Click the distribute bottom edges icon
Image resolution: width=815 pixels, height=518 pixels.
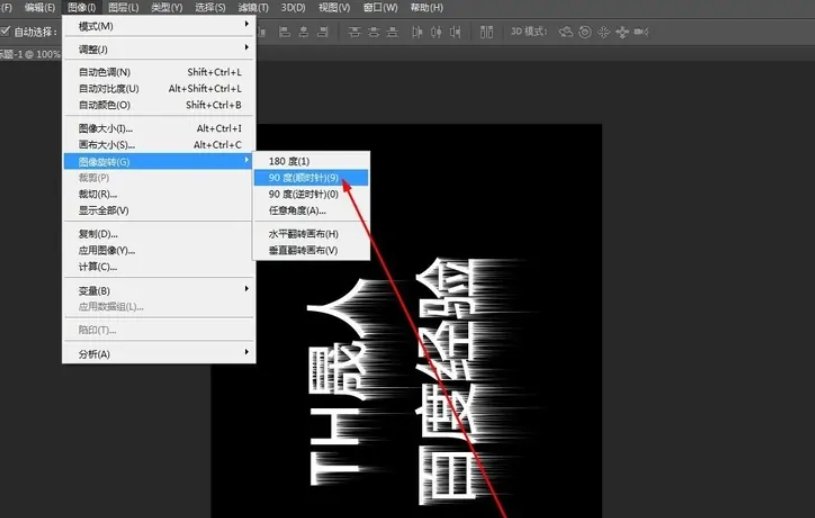pyautogui.click(x=392, y=32)
